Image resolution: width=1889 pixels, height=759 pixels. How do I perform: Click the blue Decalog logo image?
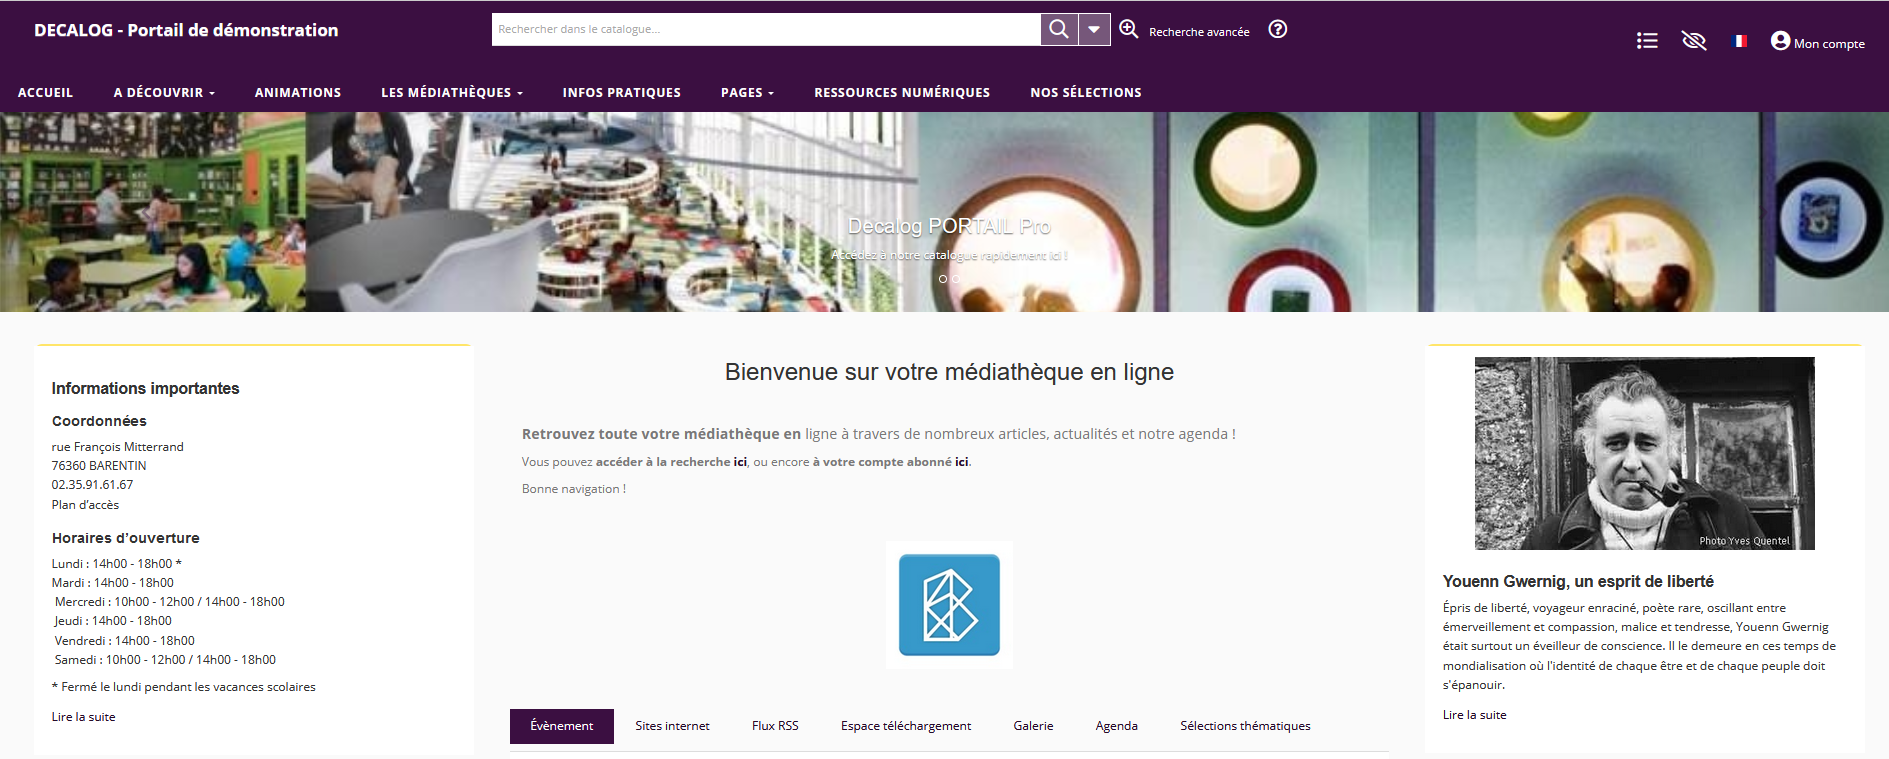point(949,605)
